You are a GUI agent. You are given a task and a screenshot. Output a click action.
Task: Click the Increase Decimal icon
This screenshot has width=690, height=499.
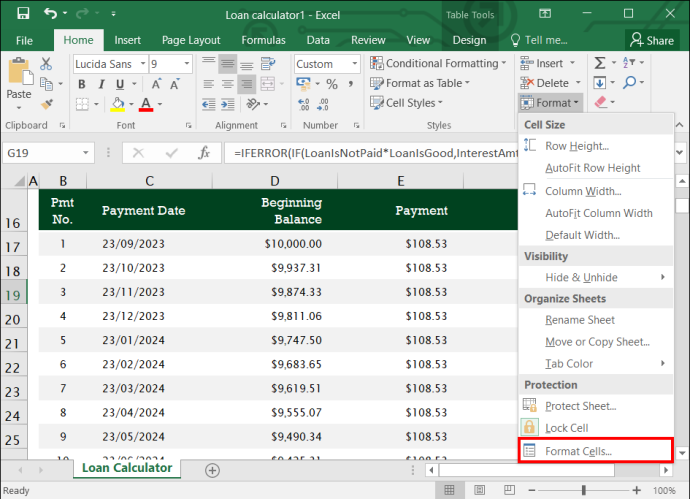click(x=304, y=104)
